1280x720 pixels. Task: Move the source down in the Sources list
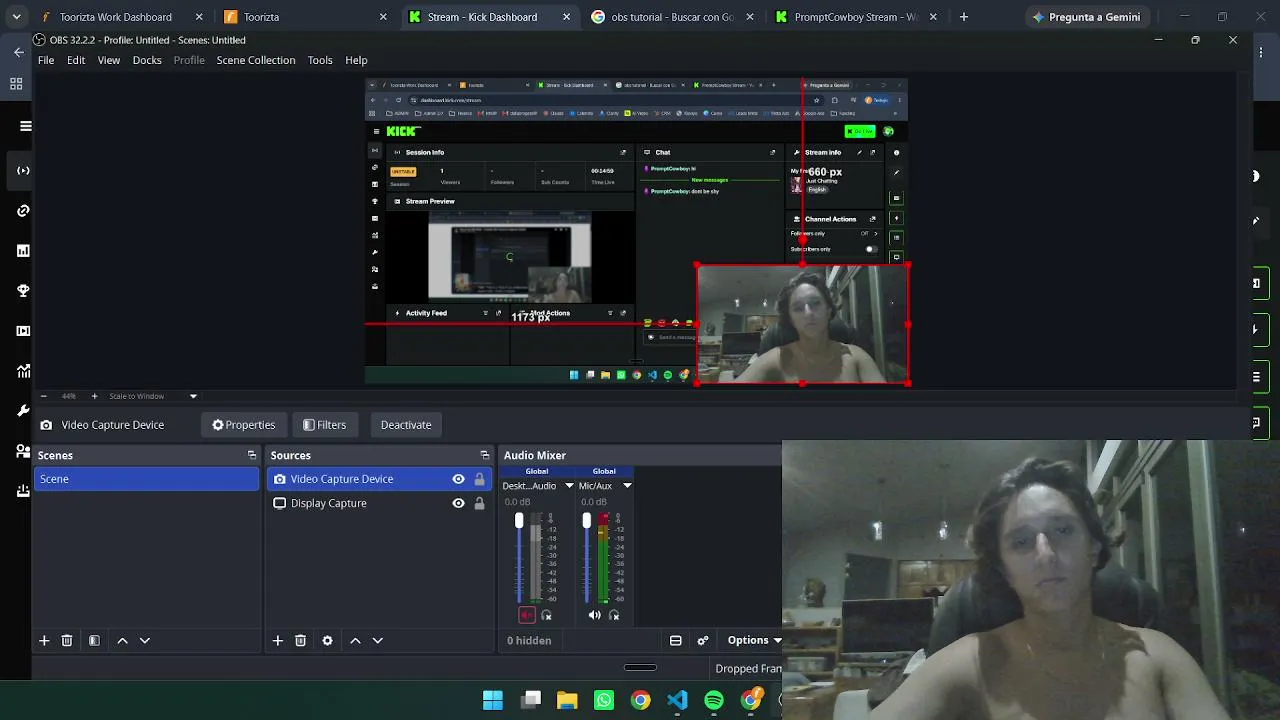coord(378,640)
